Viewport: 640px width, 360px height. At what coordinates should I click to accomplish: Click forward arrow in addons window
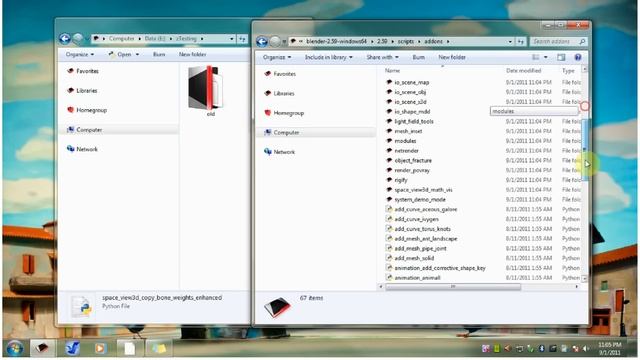tap(276, 41)
